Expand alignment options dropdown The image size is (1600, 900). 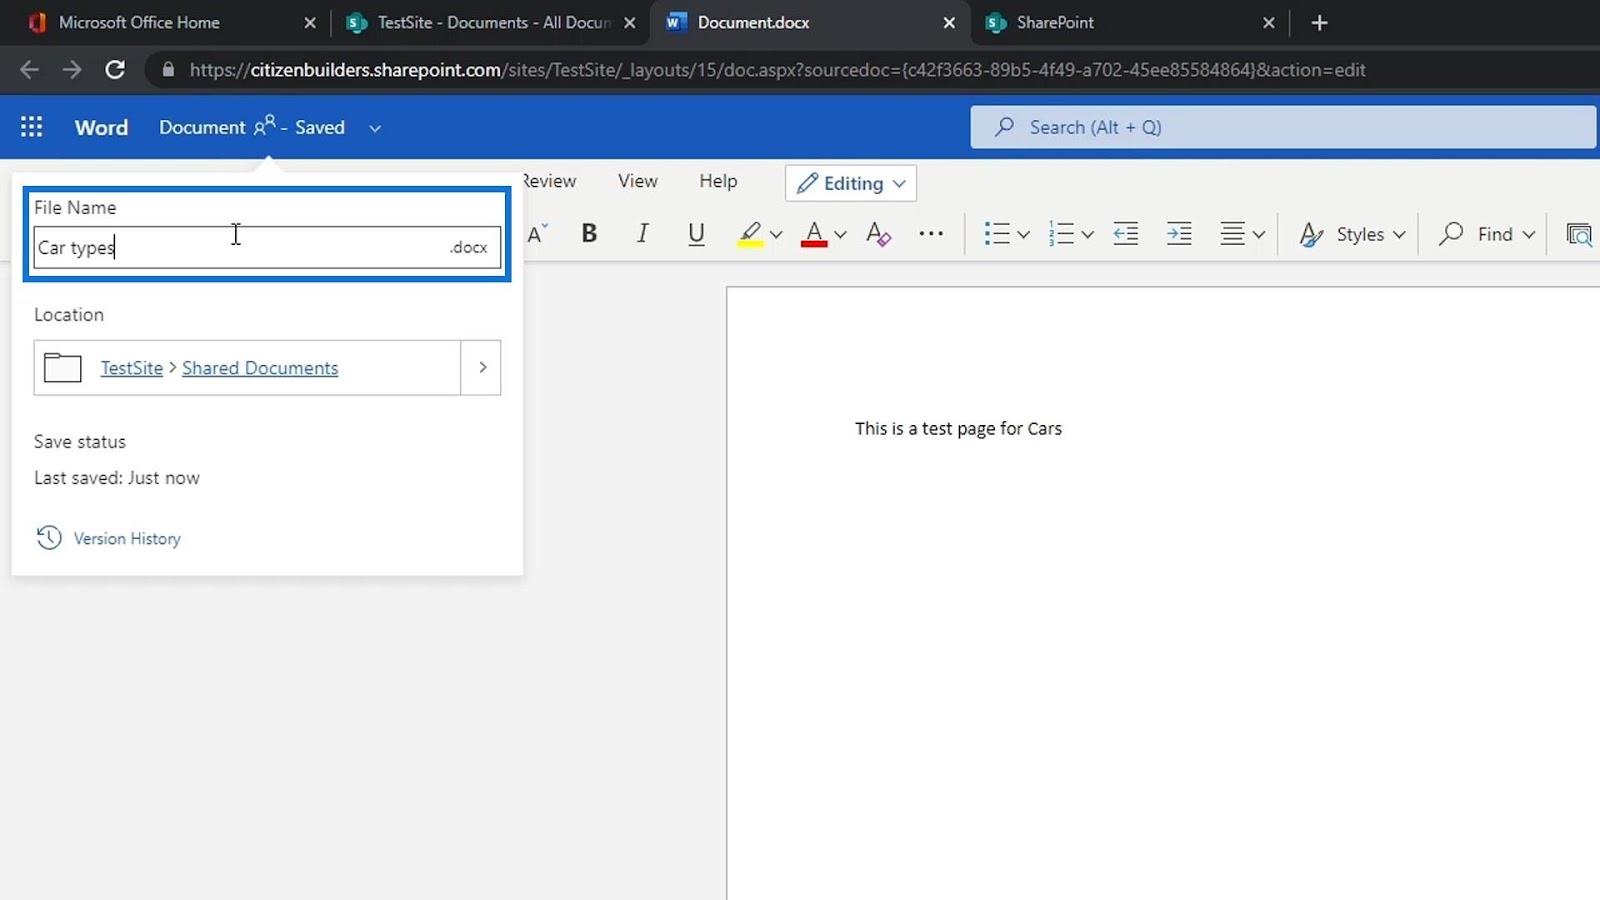tap(1259, 235)
